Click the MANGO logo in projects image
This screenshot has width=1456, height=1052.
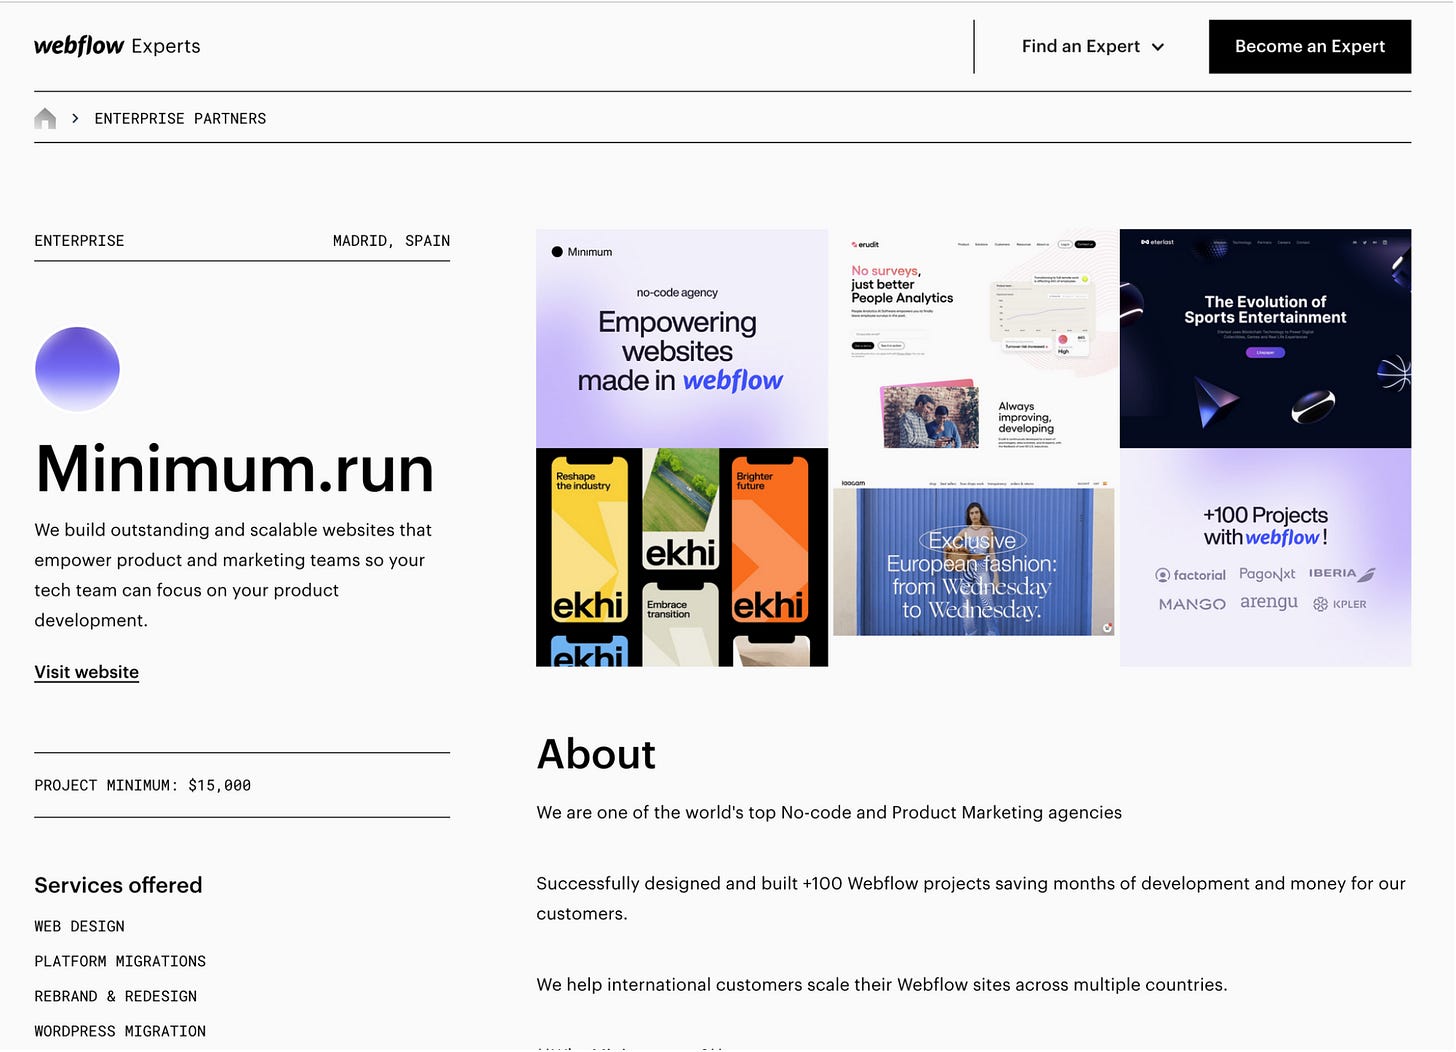[x=1192, y=604]
